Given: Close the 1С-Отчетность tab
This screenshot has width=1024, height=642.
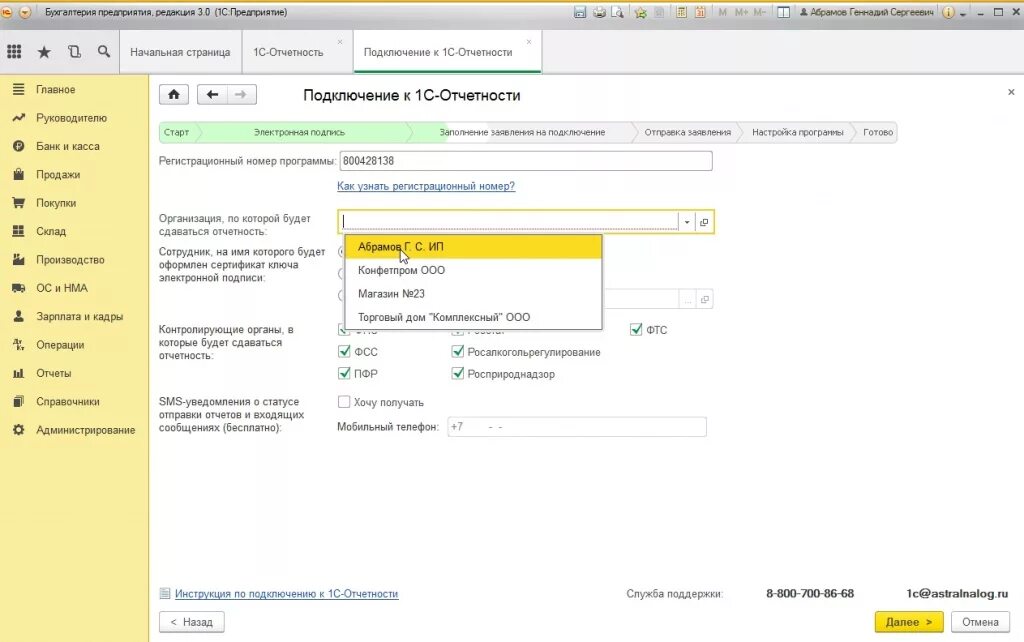Looking at the screenshot, I should click(x=340, y=42).
